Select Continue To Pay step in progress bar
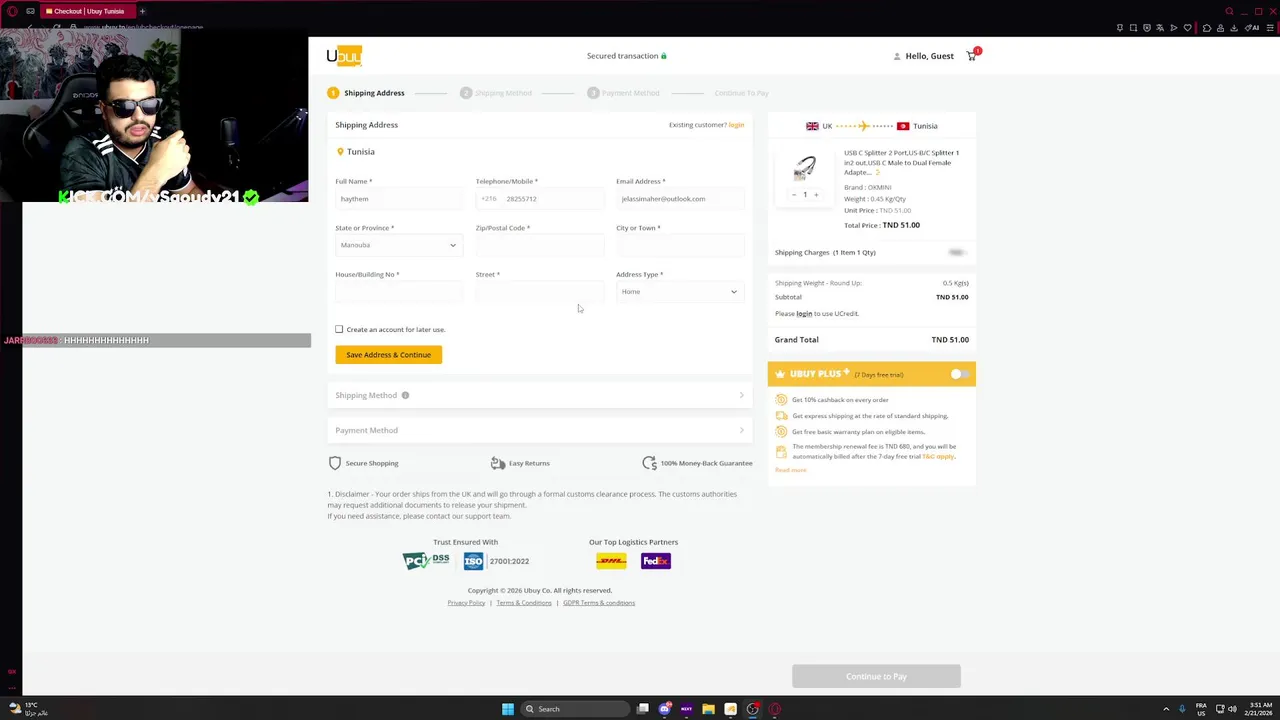The height and width of the screenshot is (720, 1280). point(741,93)
